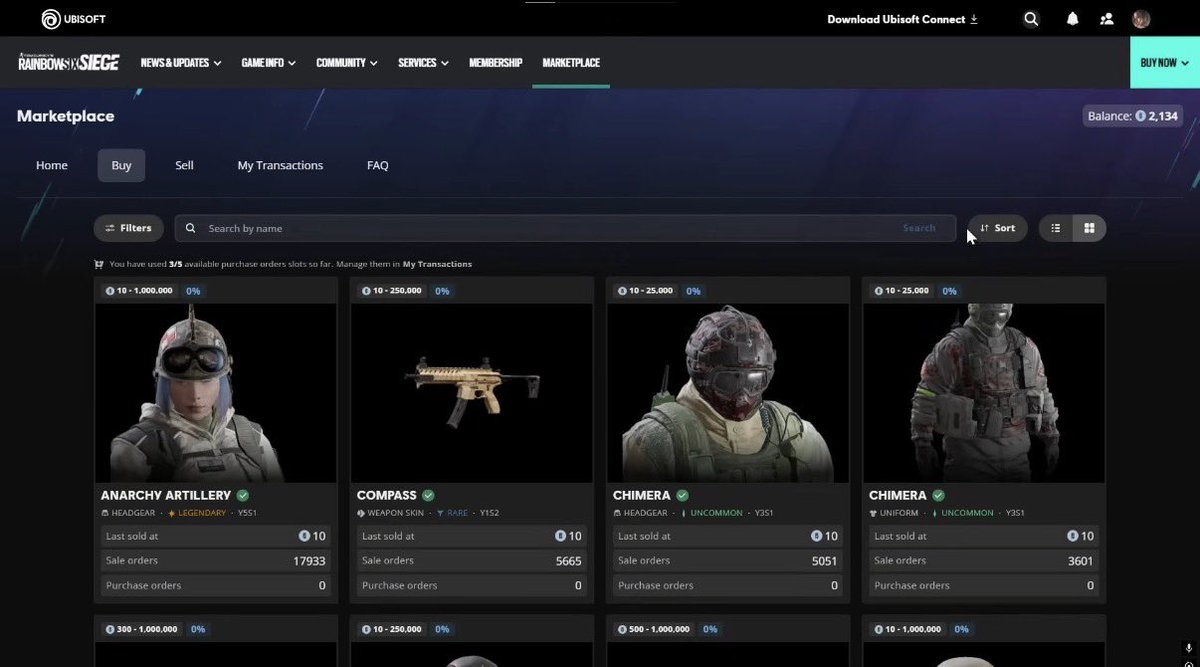The width and height of the screenshot is (1200, 667).
Task: Click the Balance 2,134 display
Action: (1133, 116)
